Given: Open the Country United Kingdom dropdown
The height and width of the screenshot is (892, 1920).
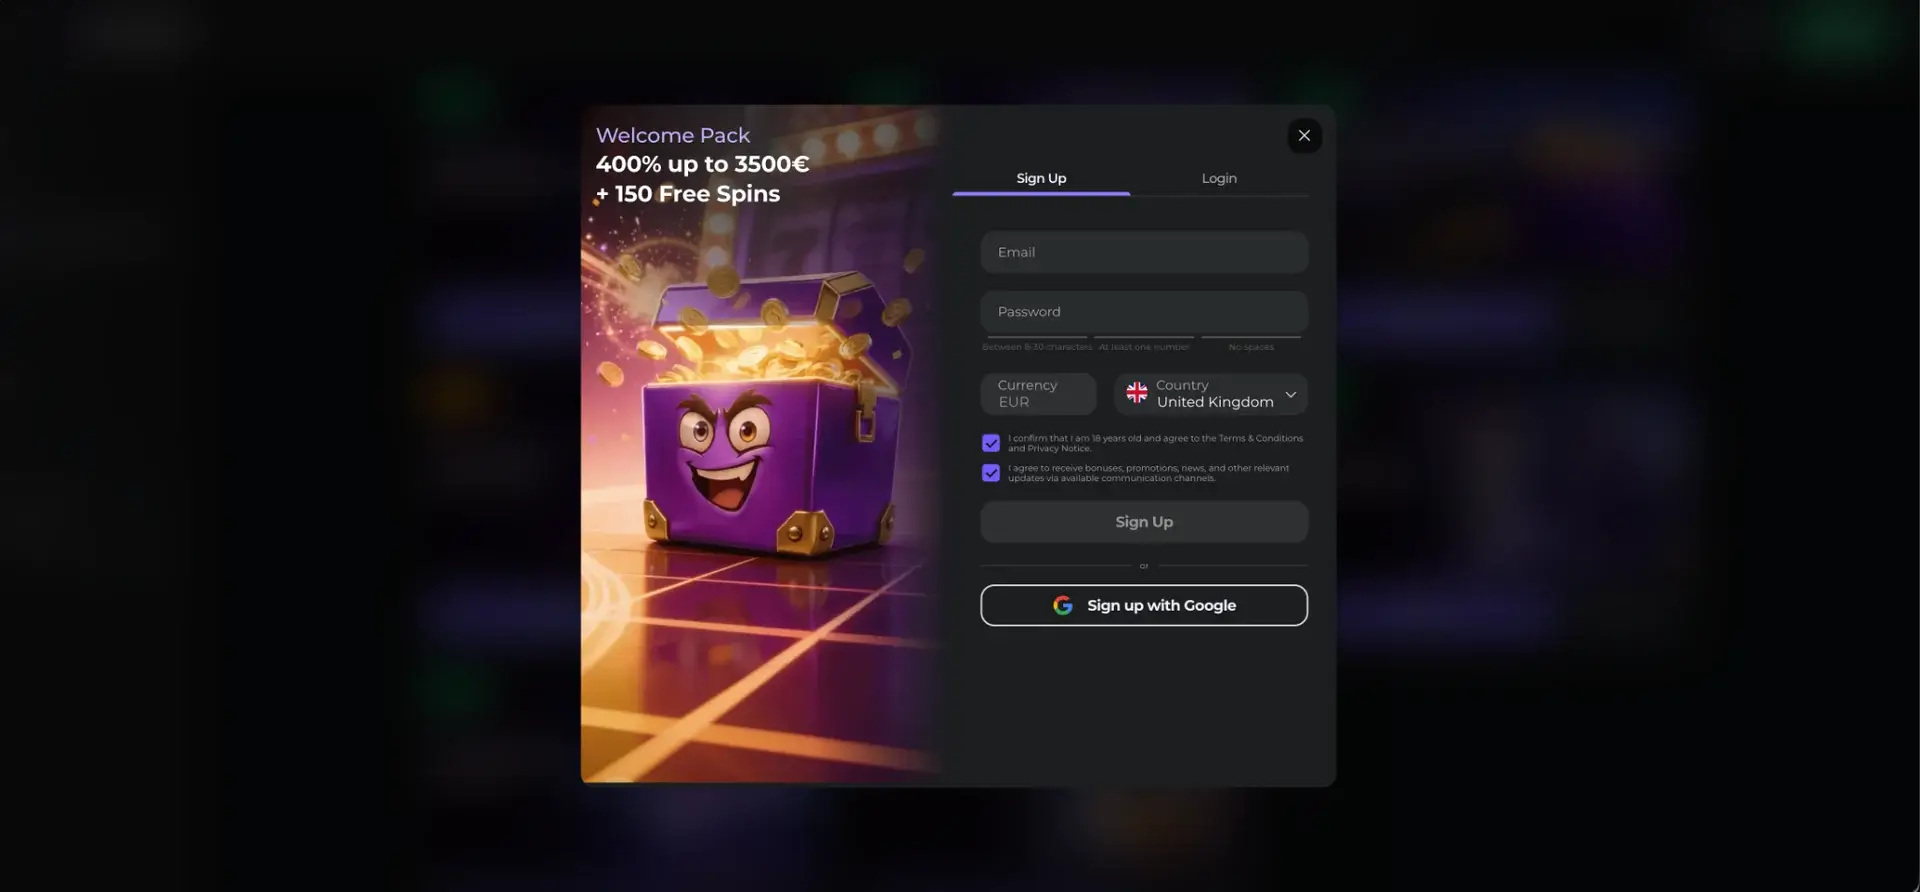Looking at the screenshot, I should (x=1211, y=394).
